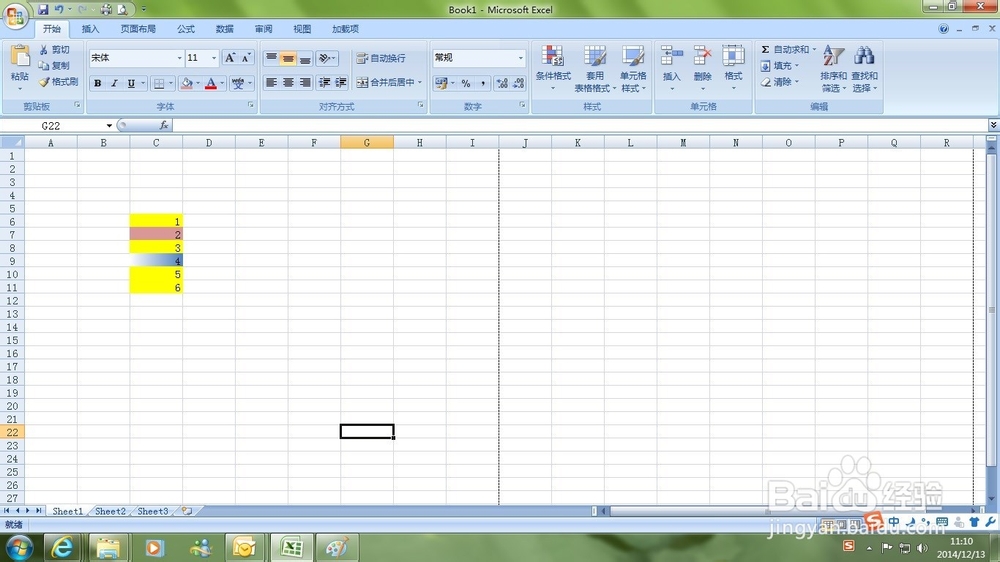Increase decimal places
This screenshot has height=562, width=1000.
click(x=502, y=84)
